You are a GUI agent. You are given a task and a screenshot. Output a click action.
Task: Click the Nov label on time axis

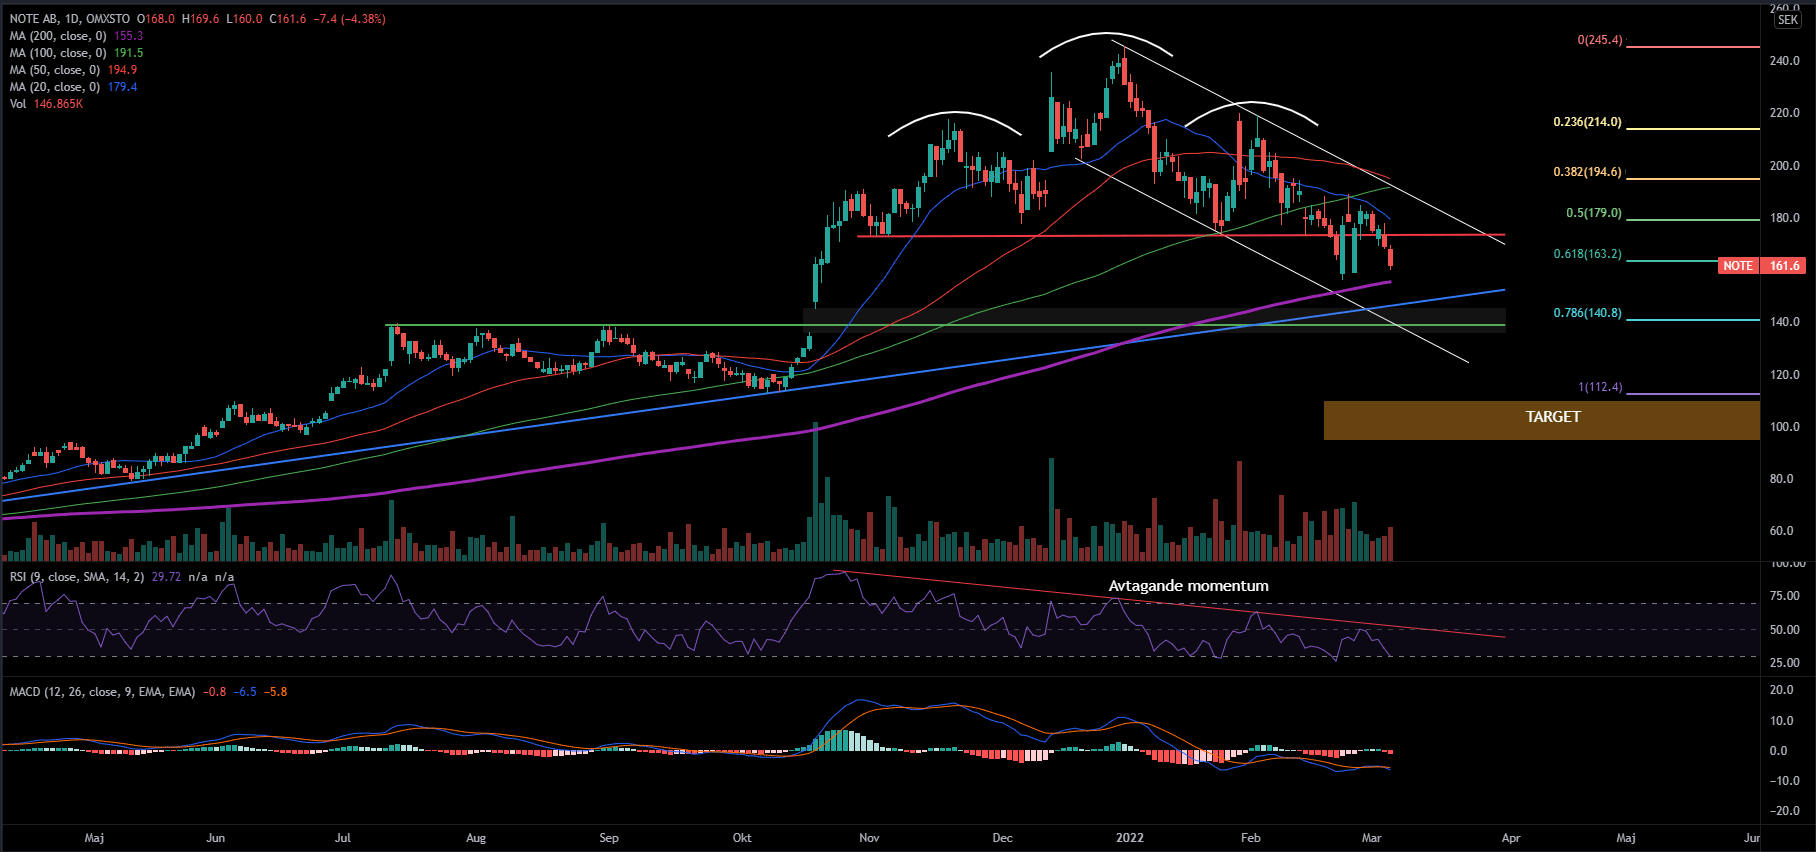(869, 838)
